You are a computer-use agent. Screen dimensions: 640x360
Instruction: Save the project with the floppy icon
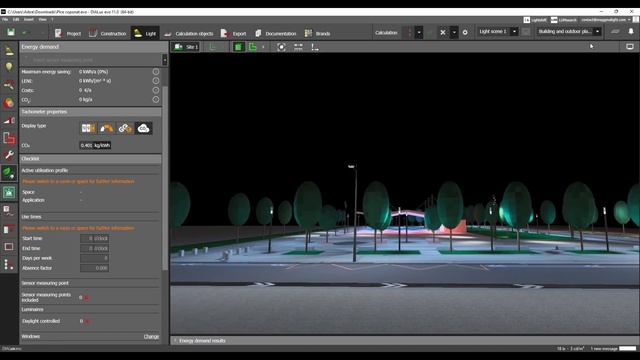click(x=11, y=32)
